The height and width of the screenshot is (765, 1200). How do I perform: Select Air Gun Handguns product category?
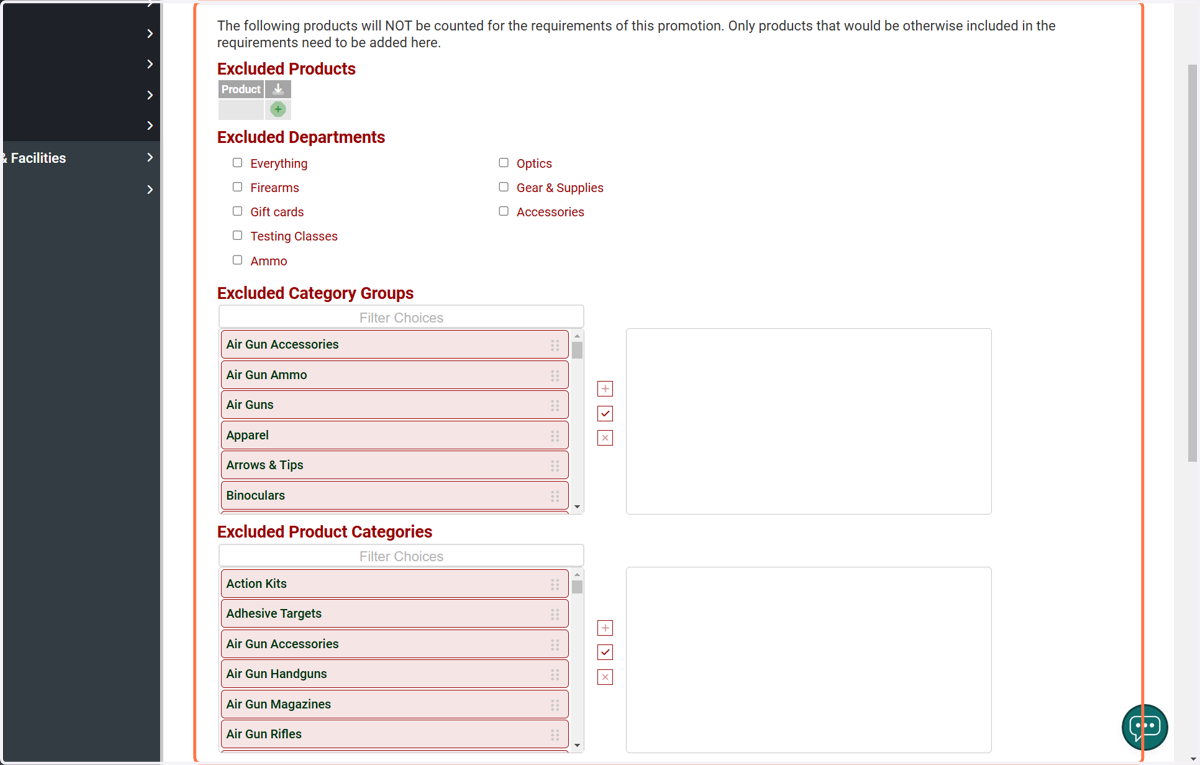[394, 674]
